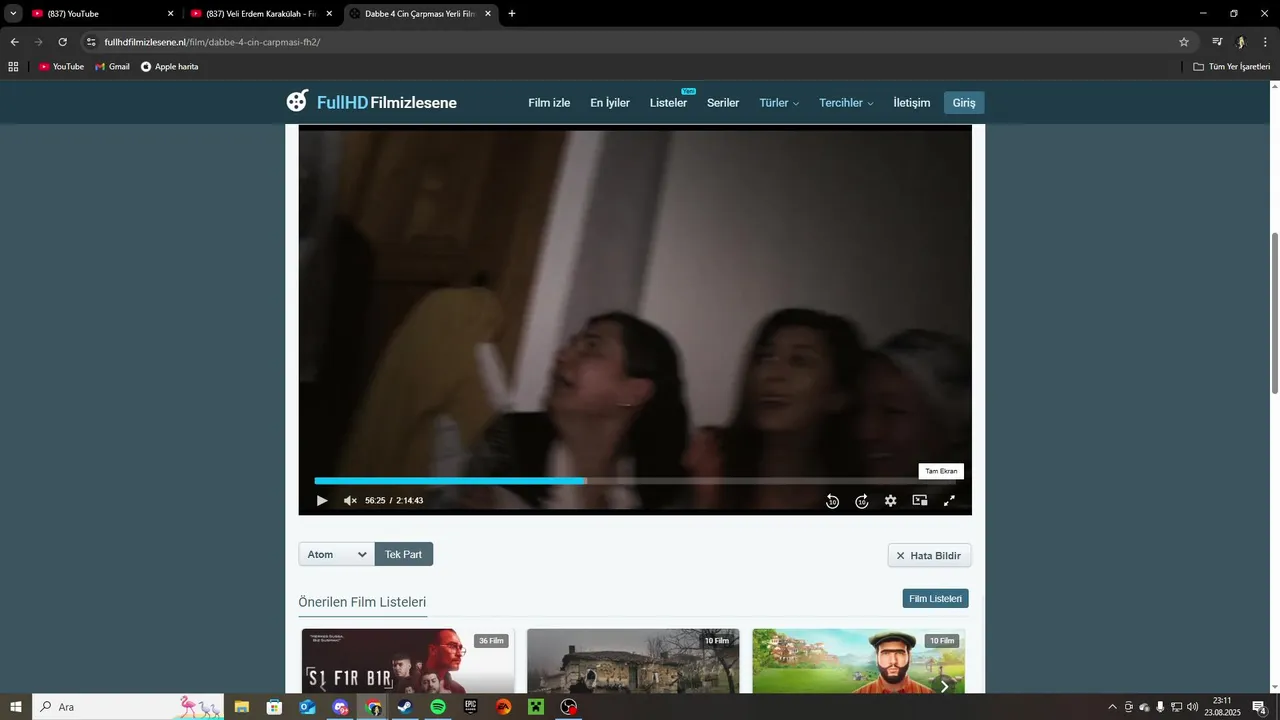1280x720 pixels.
Task: Open the Windows Start menu
Action: [x=16, y=707]
